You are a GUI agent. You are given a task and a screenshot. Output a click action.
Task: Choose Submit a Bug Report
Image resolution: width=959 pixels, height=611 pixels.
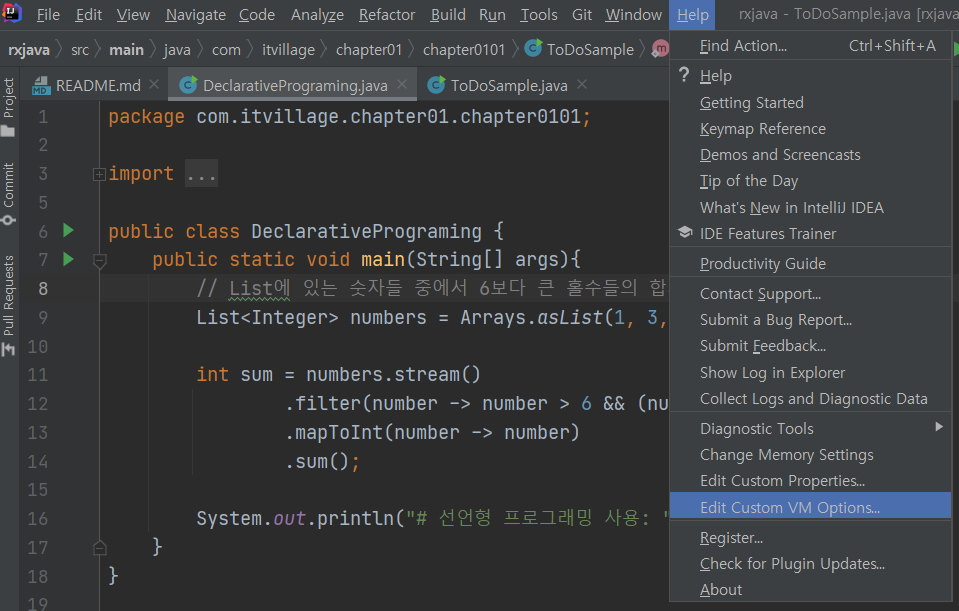[x=810, y=319]
